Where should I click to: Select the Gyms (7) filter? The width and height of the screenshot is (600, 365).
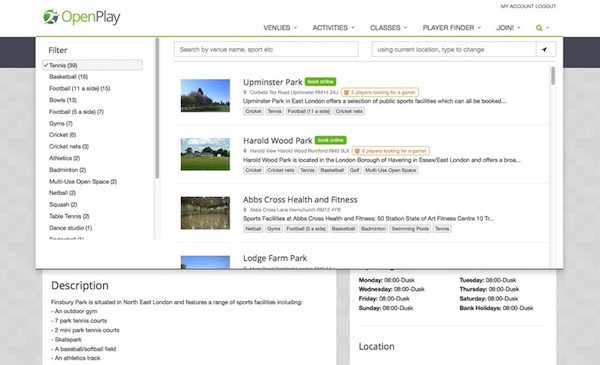60,124
